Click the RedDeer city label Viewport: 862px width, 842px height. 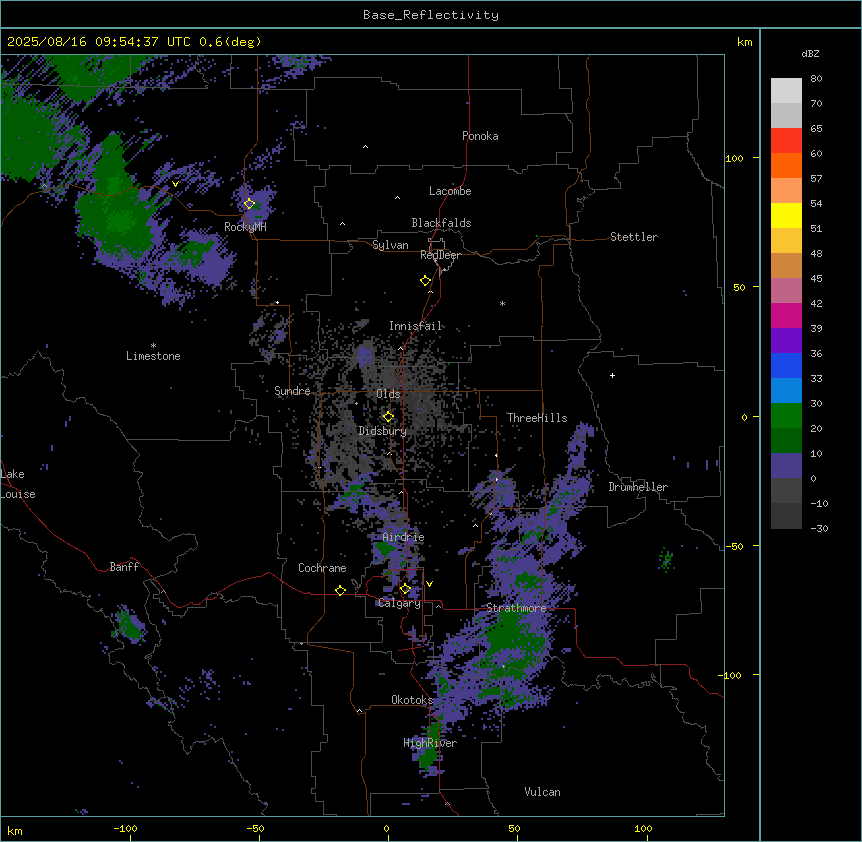440,255
